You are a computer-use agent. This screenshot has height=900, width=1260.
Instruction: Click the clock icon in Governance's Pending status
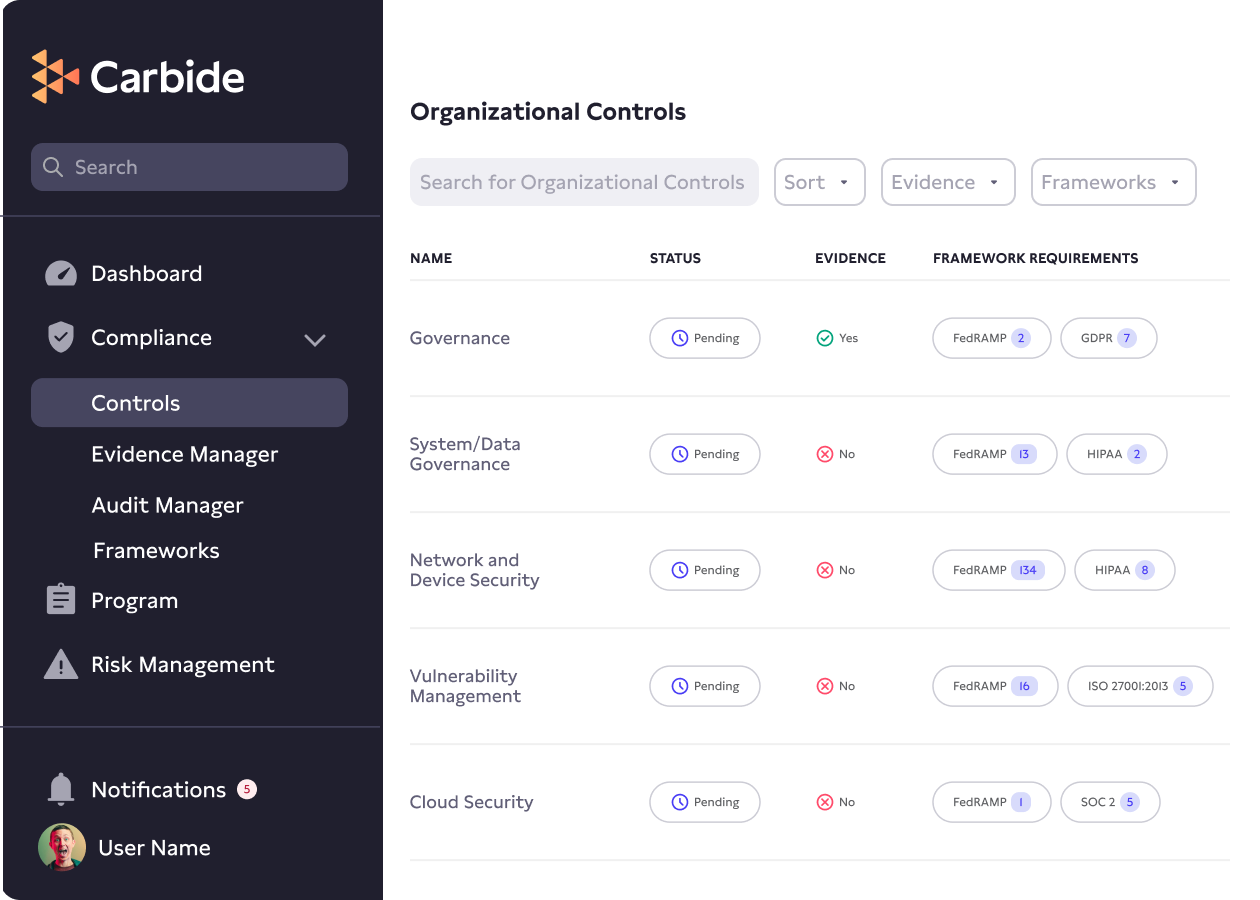pyautogui.click(x=679, y=338)
